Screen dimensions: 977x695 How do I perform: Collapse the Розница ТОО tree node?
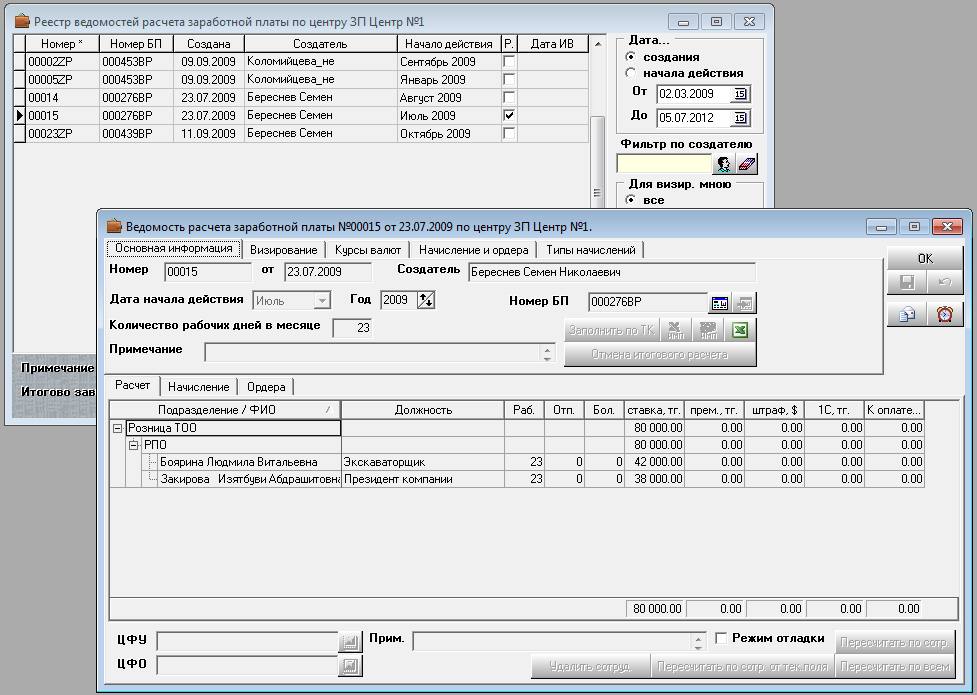click(x=117, y=428)
